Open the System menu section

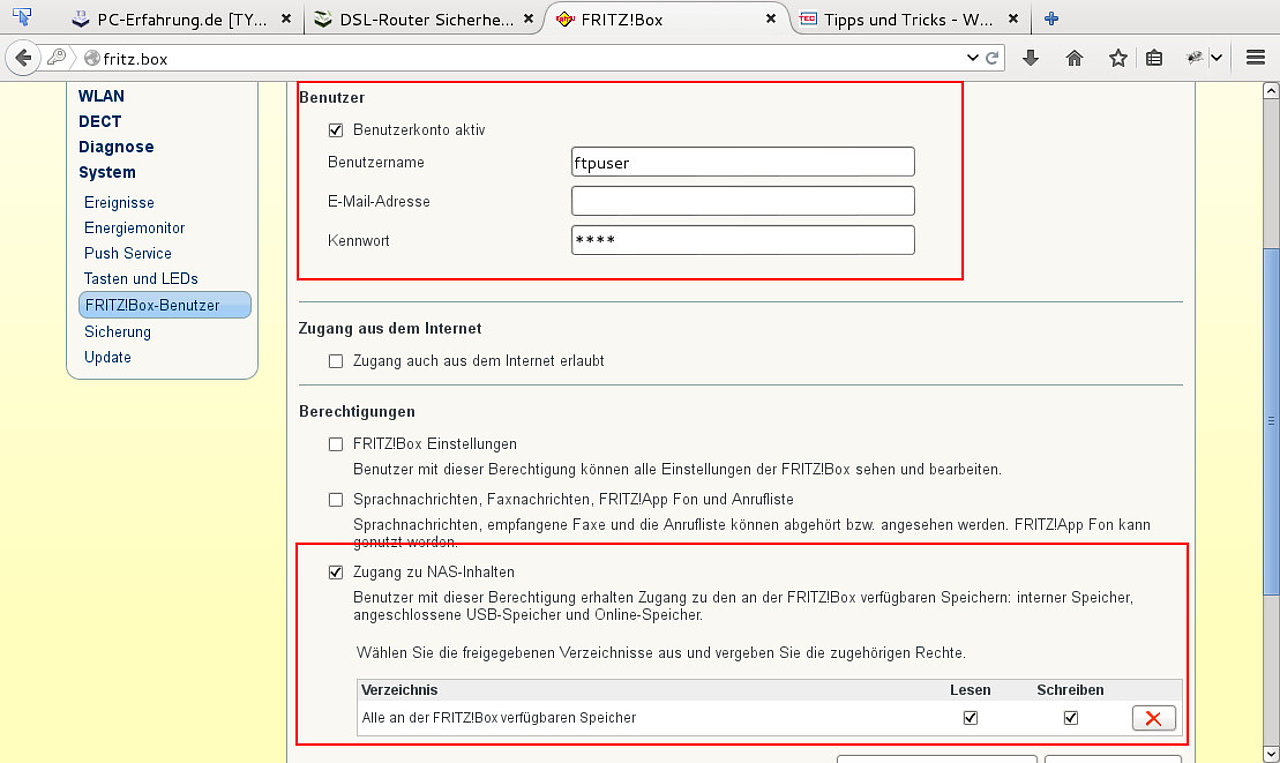[x=107, y=172]
